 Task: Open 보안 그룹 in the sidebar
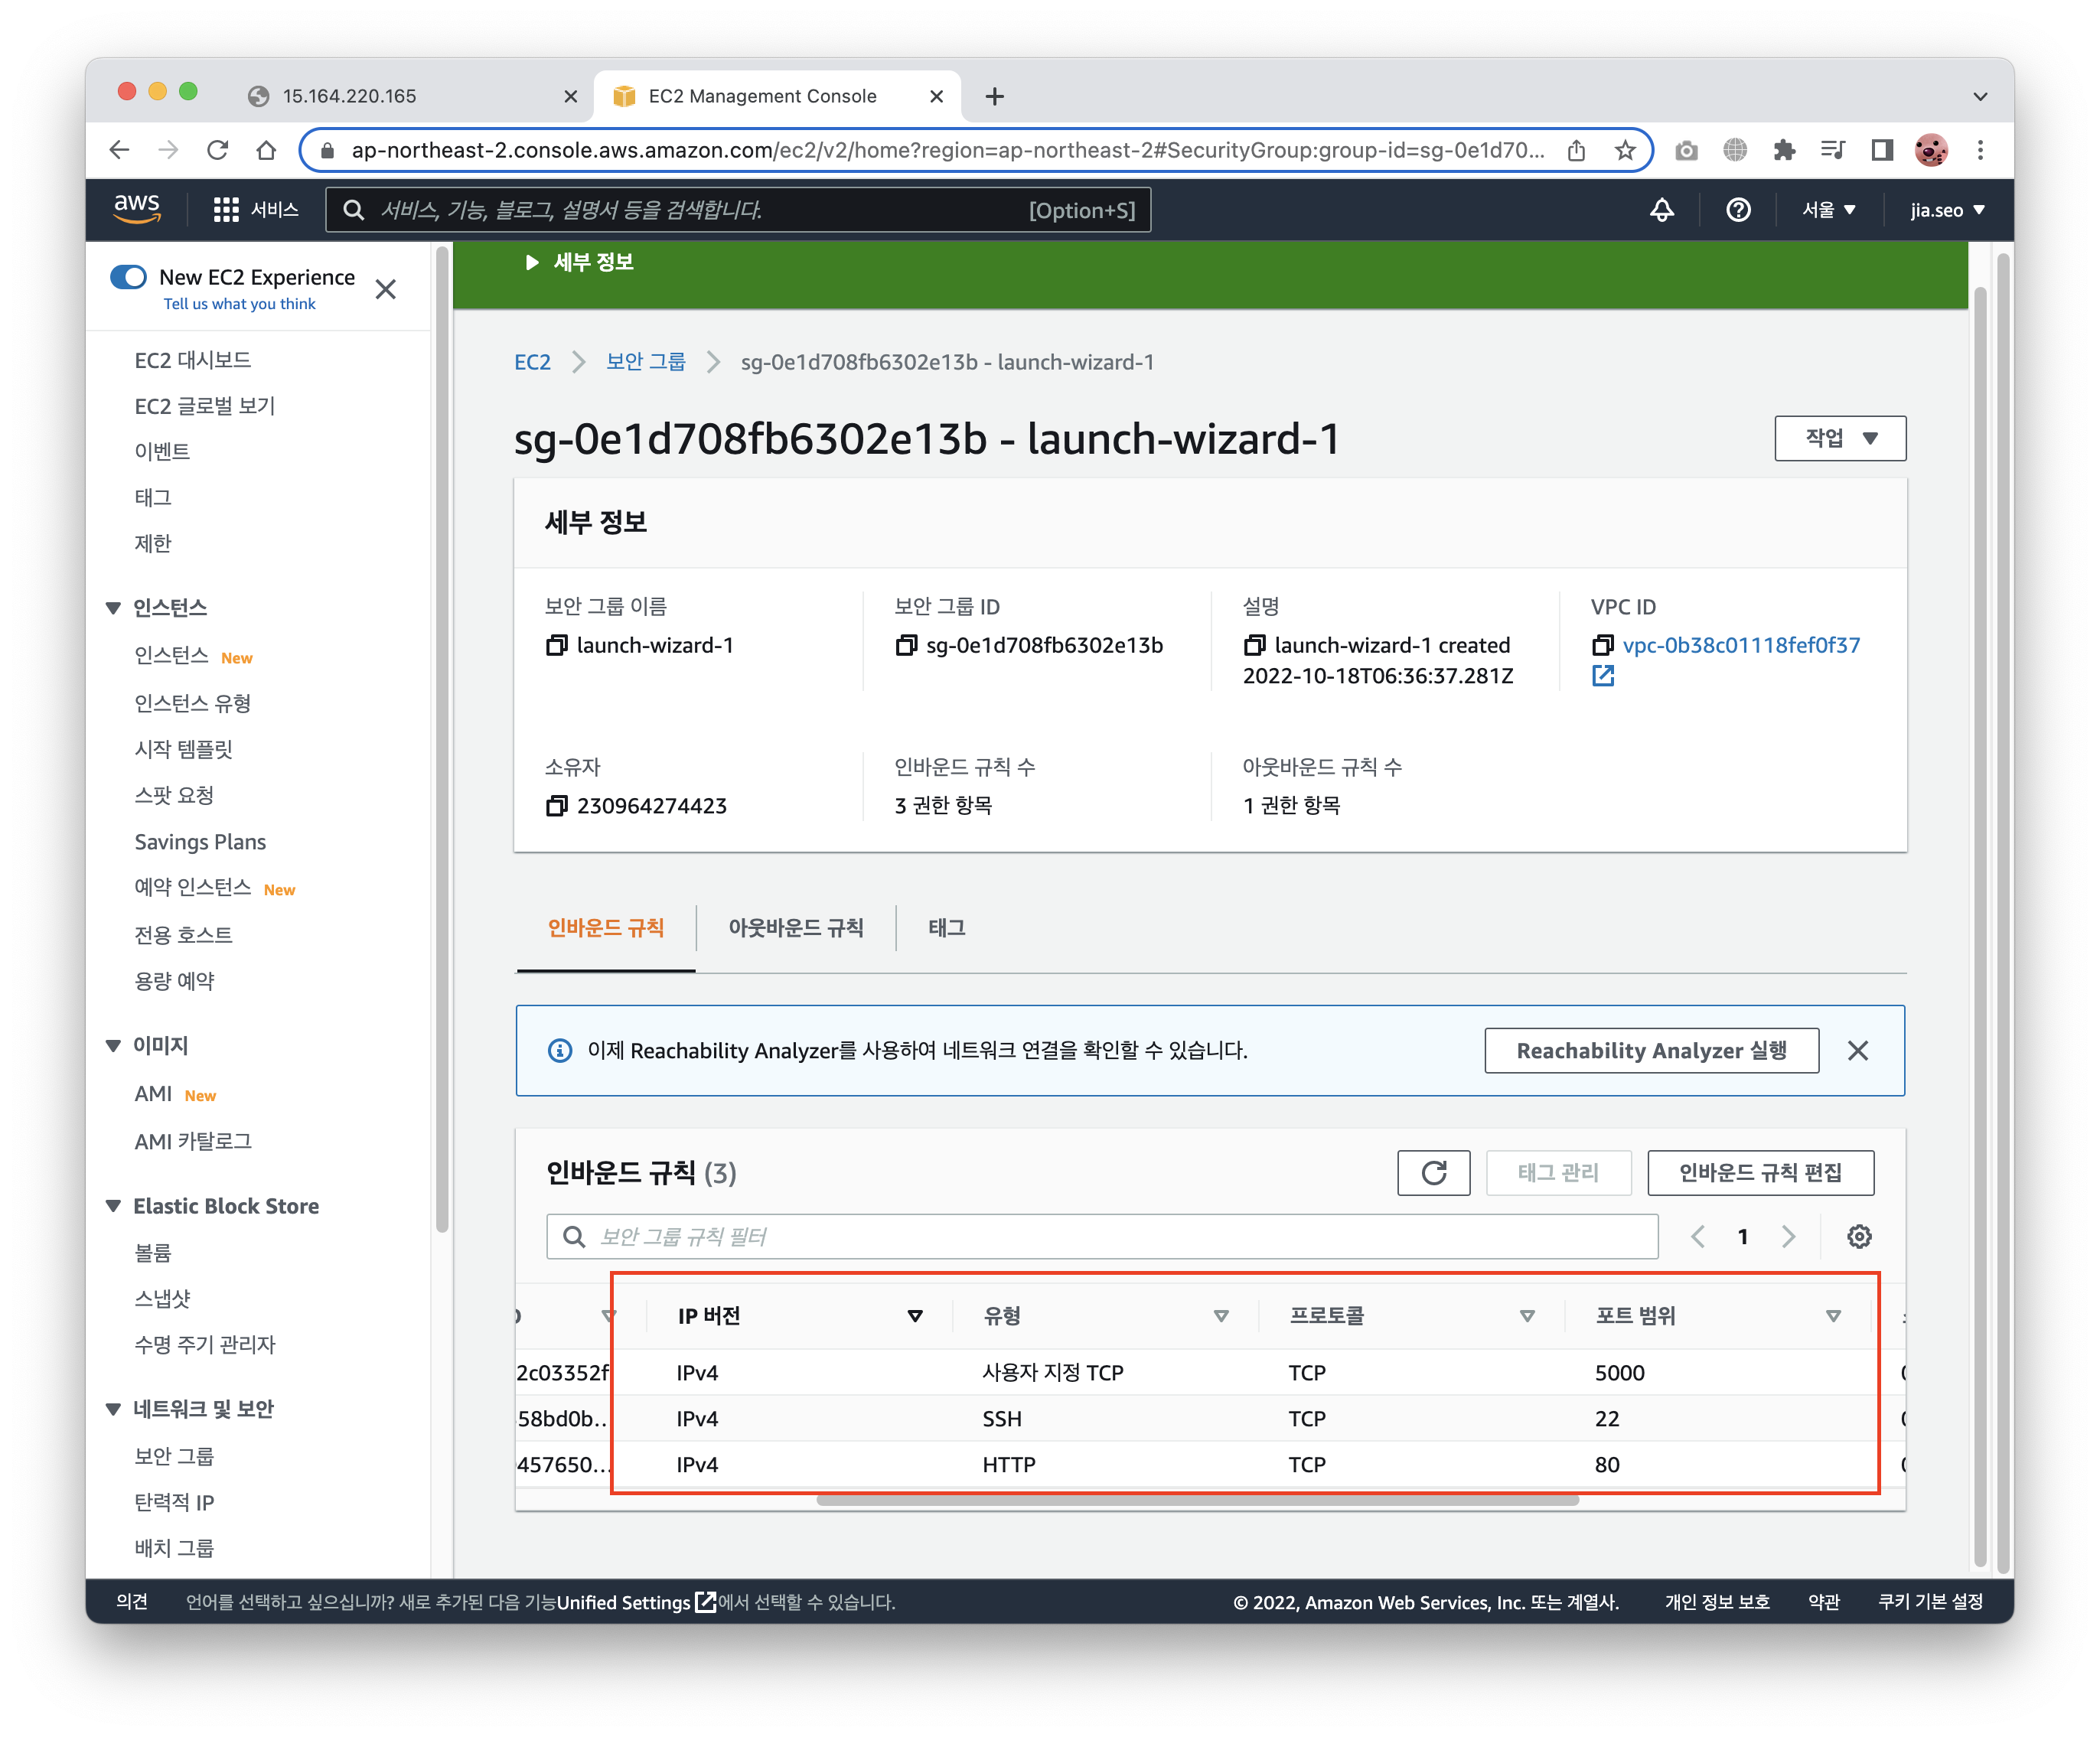point(174,1456)
